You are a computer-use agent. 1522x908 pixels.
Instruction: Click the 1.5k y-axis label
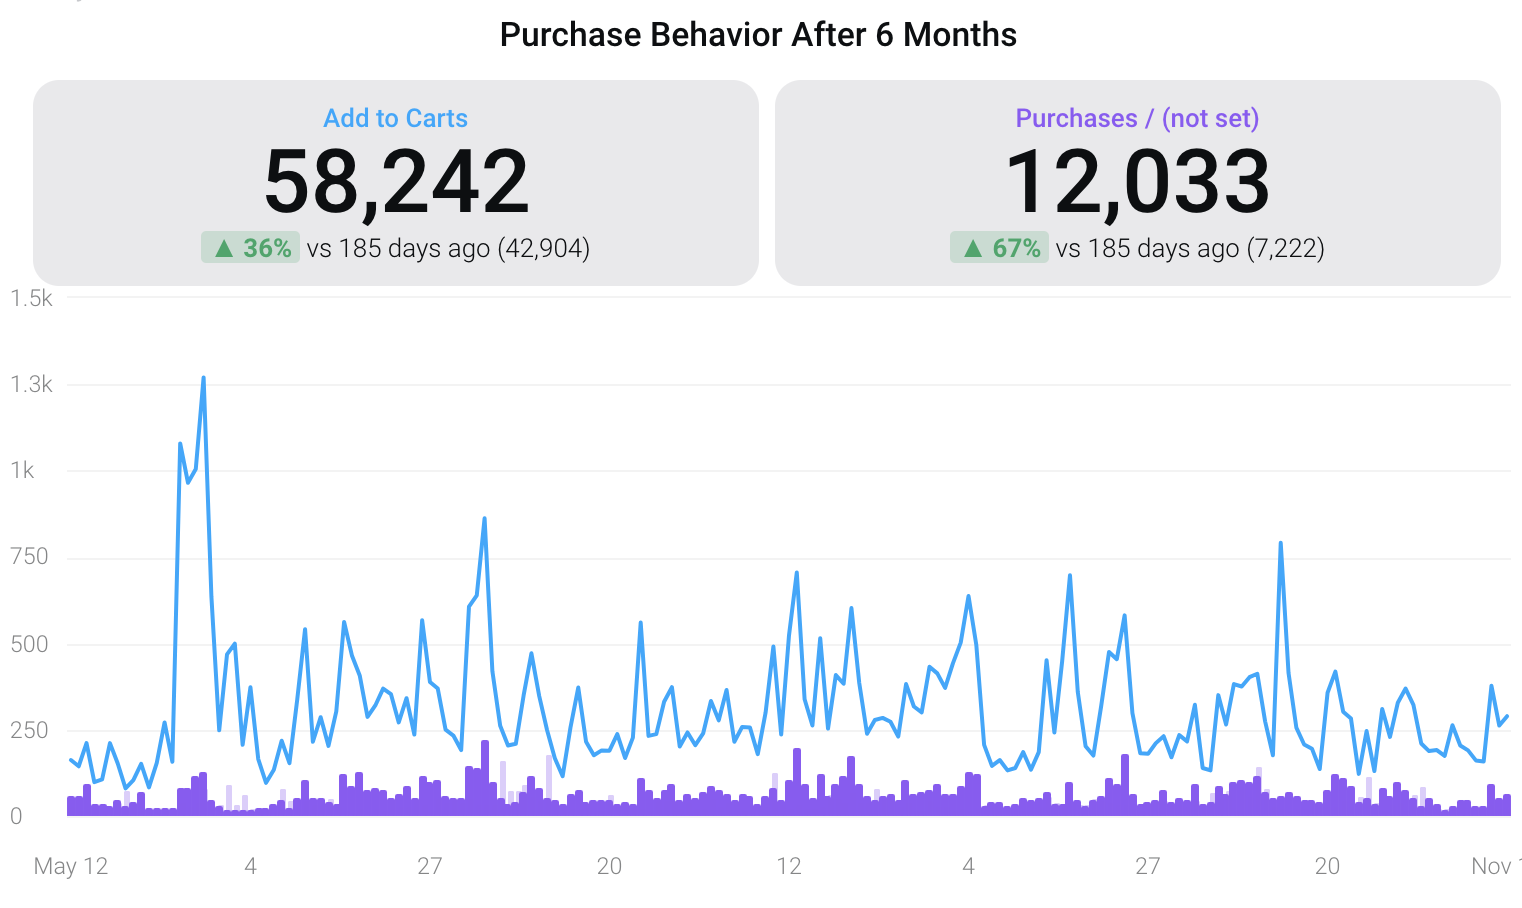click(x=32, y=298)
